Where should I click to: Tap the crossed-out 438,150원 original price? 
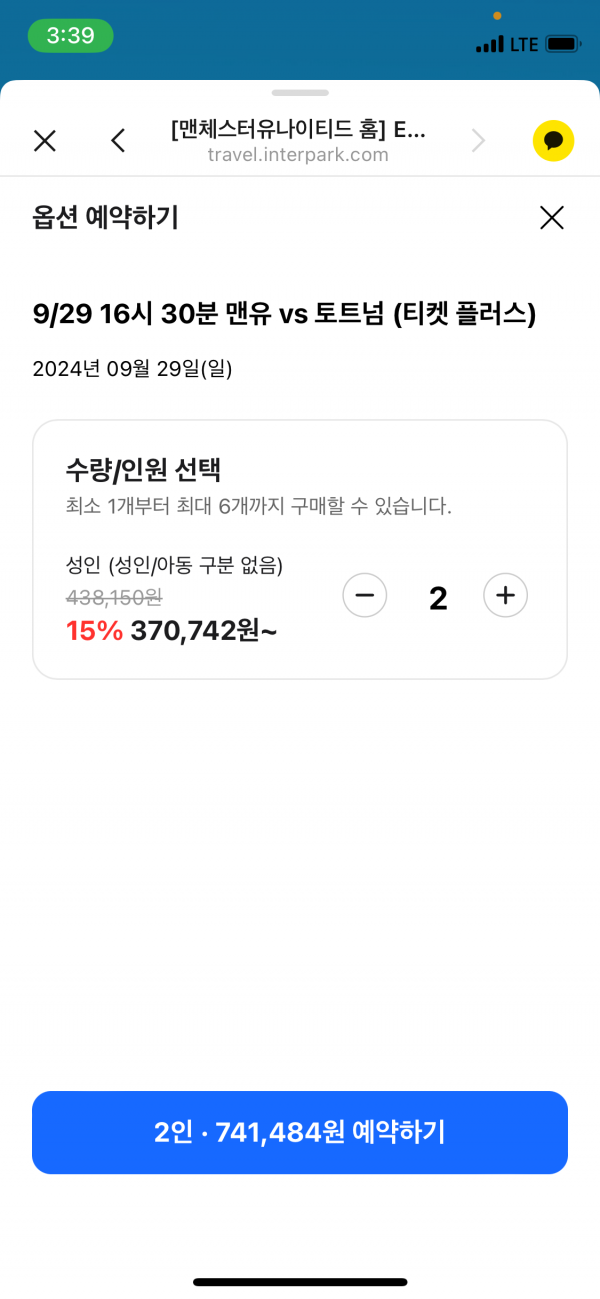114,598
